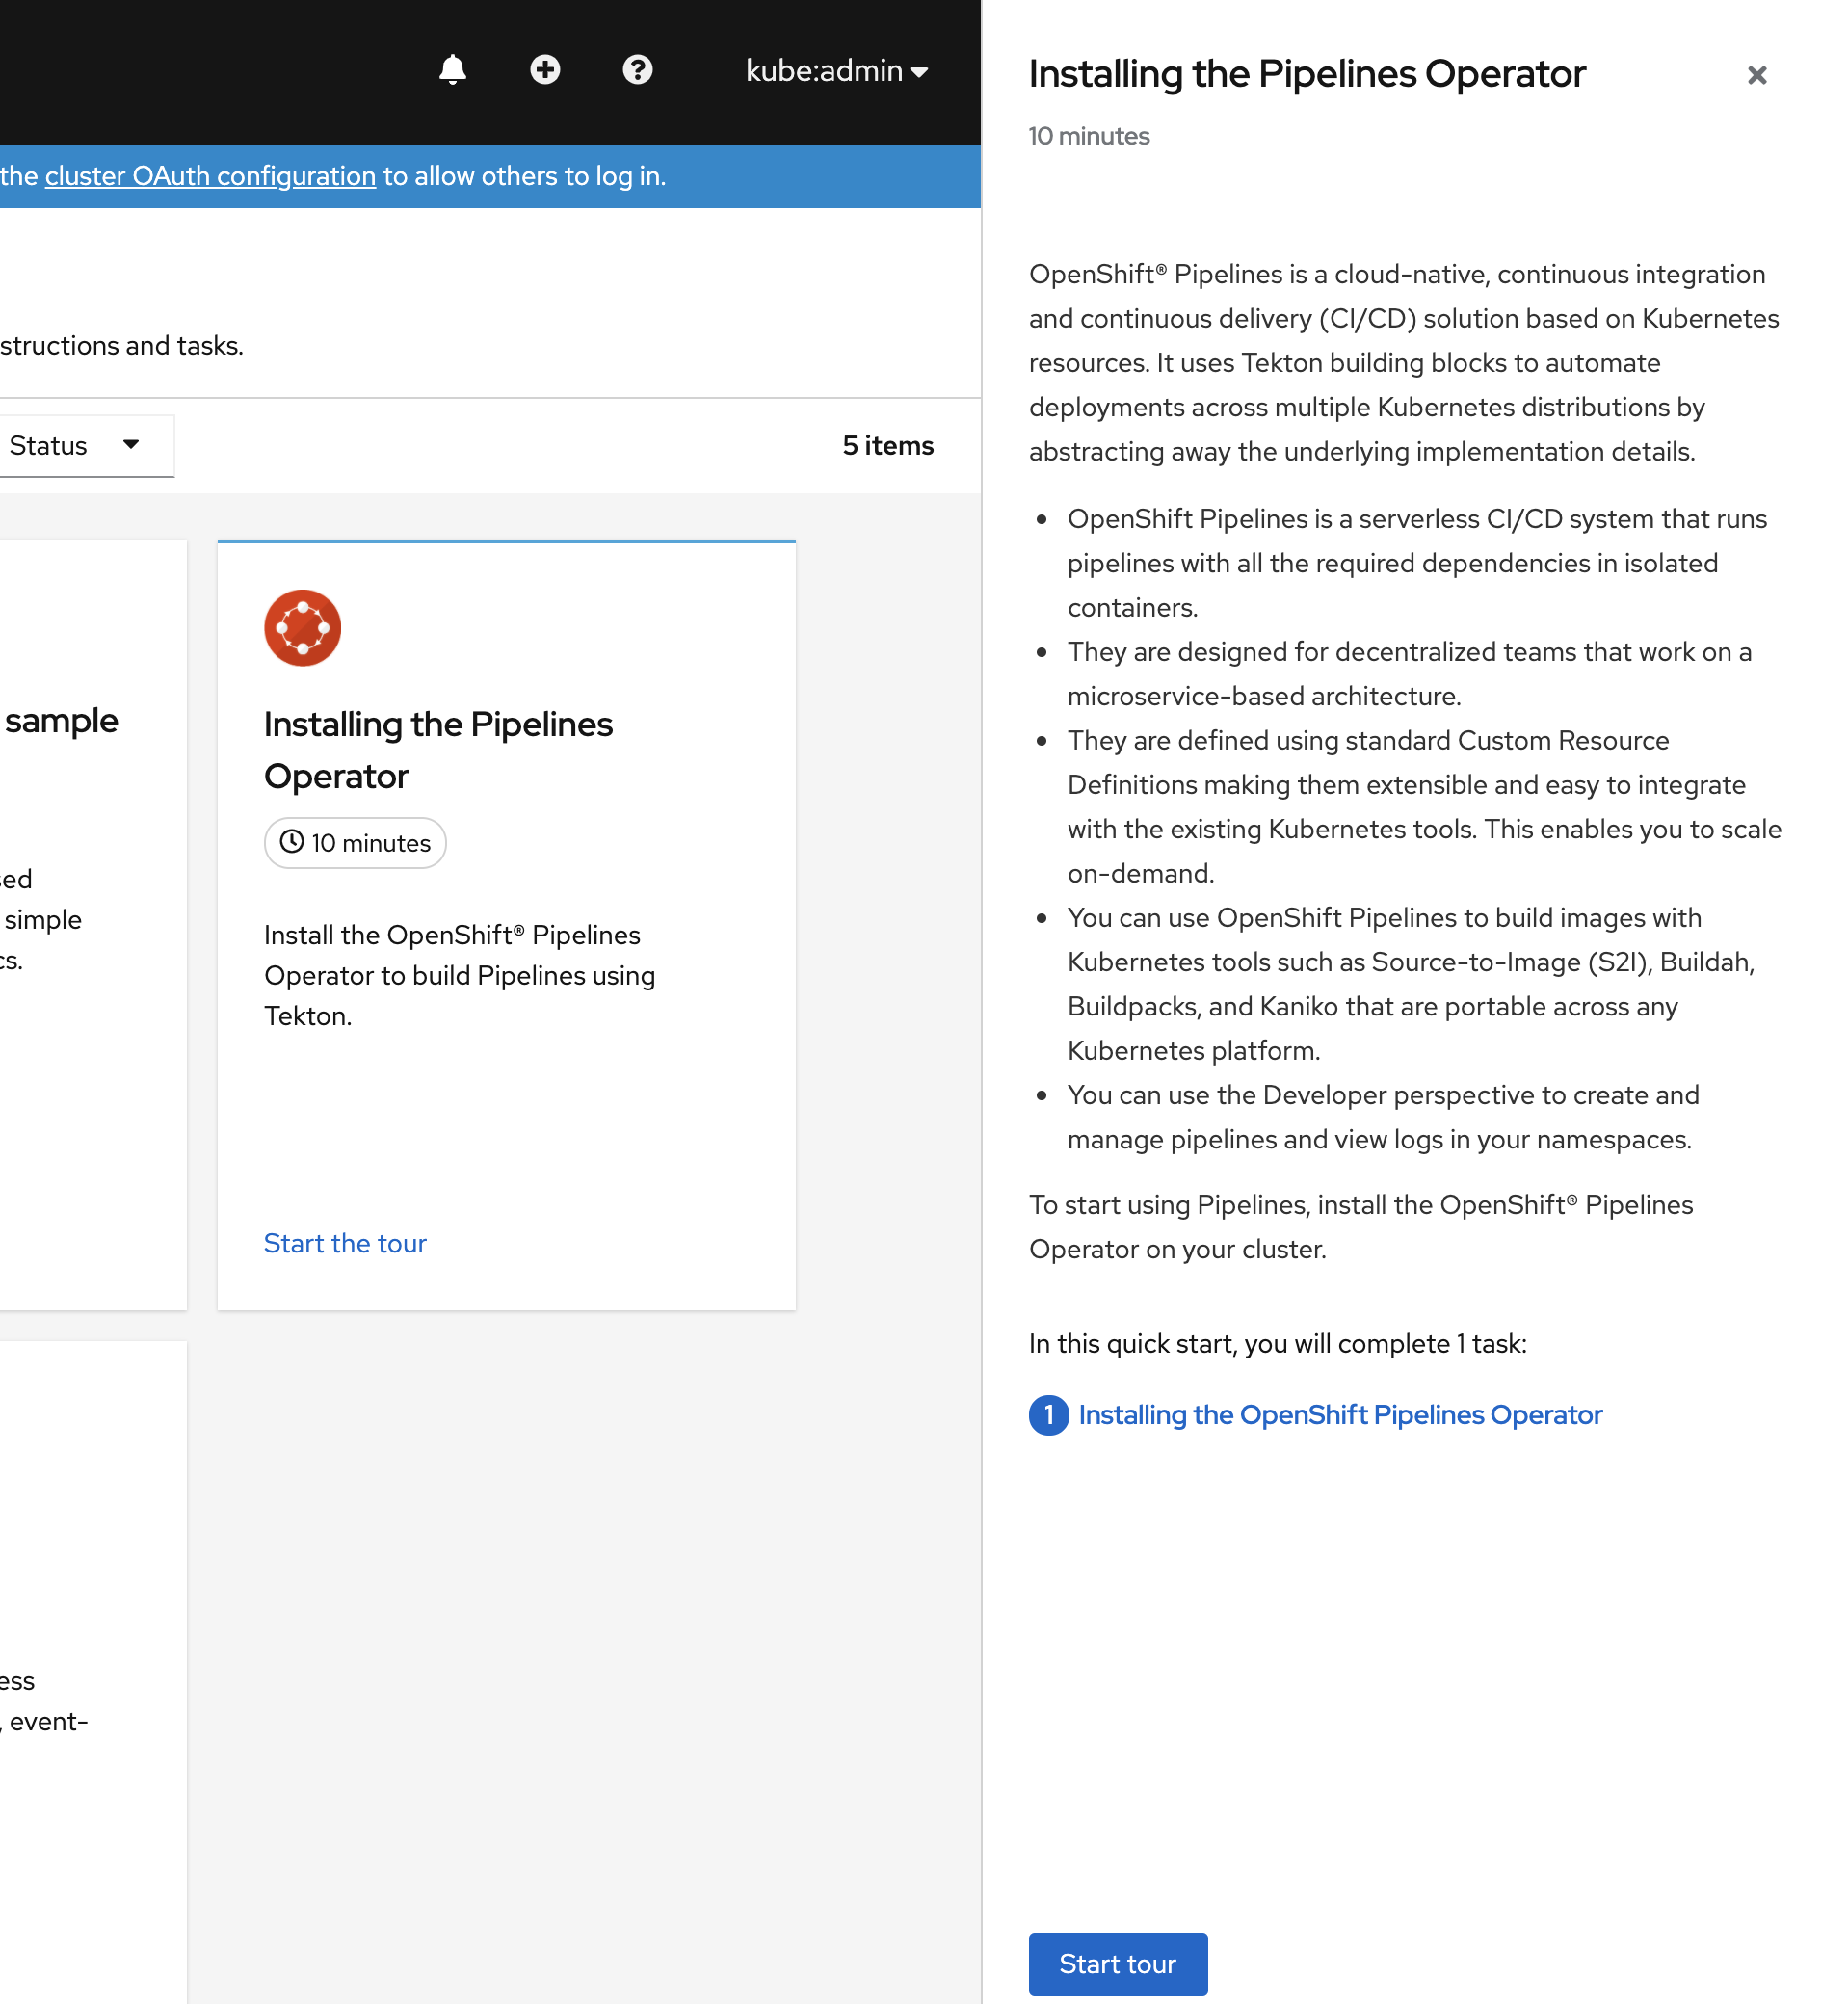
Task: Click the bullet about the Developer perspective
Action: (1383, 1117)
